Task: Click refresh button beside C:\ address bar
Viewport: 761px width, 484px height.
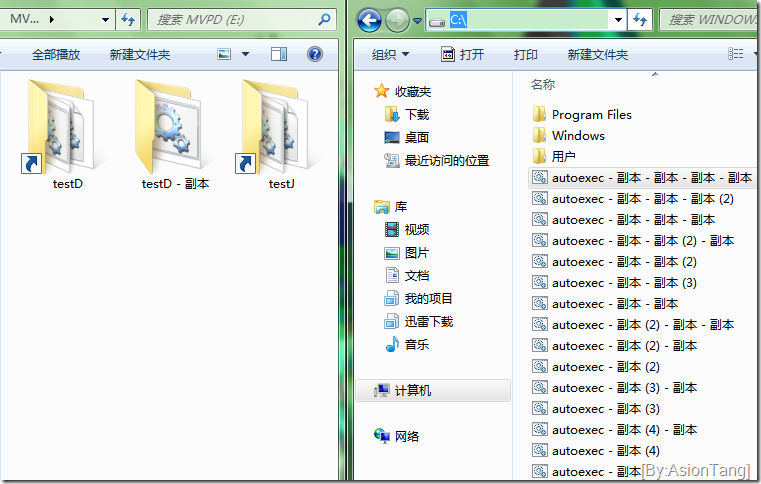Action: 641,19
